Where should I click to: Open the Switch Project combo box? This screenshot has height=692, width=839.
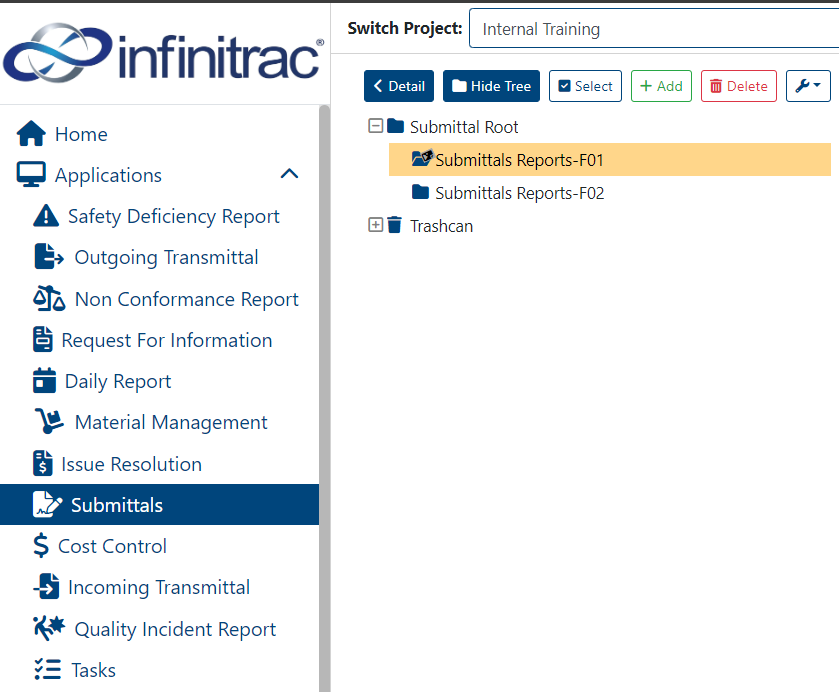(654, 29)
